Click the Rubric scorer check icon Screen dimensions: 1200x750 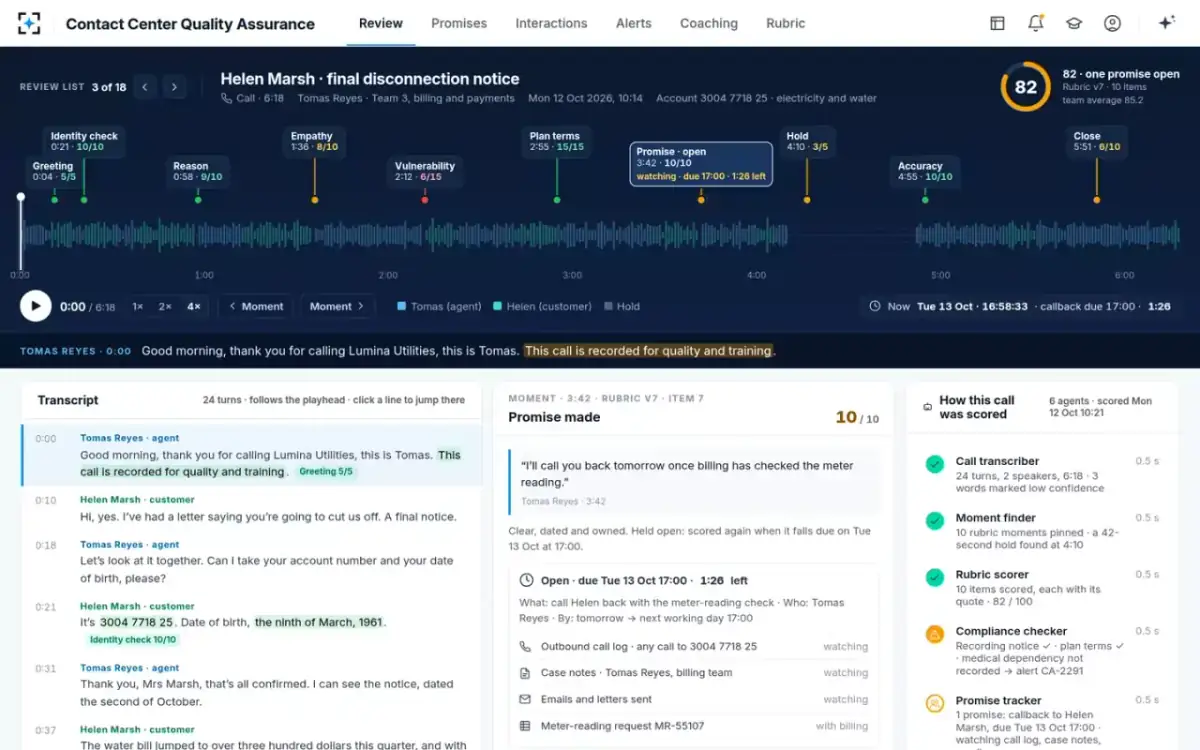click(934, 577)
